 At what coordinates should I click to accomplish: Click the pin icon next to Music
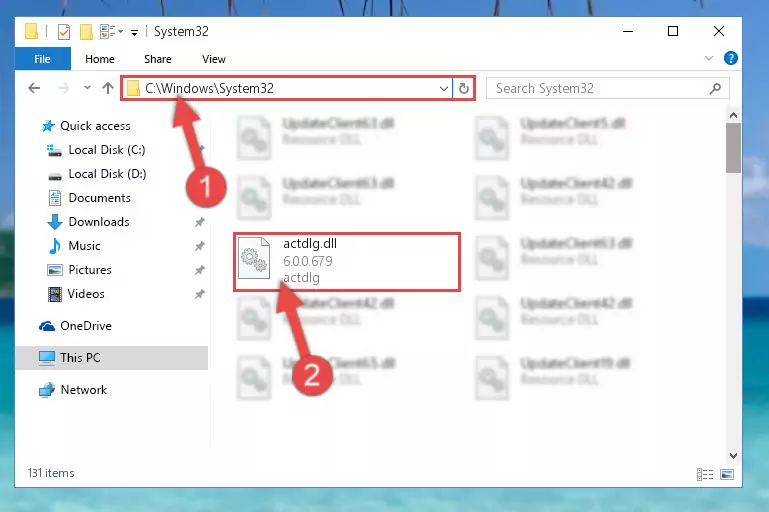pyautogui.click(x=199, y=246)
